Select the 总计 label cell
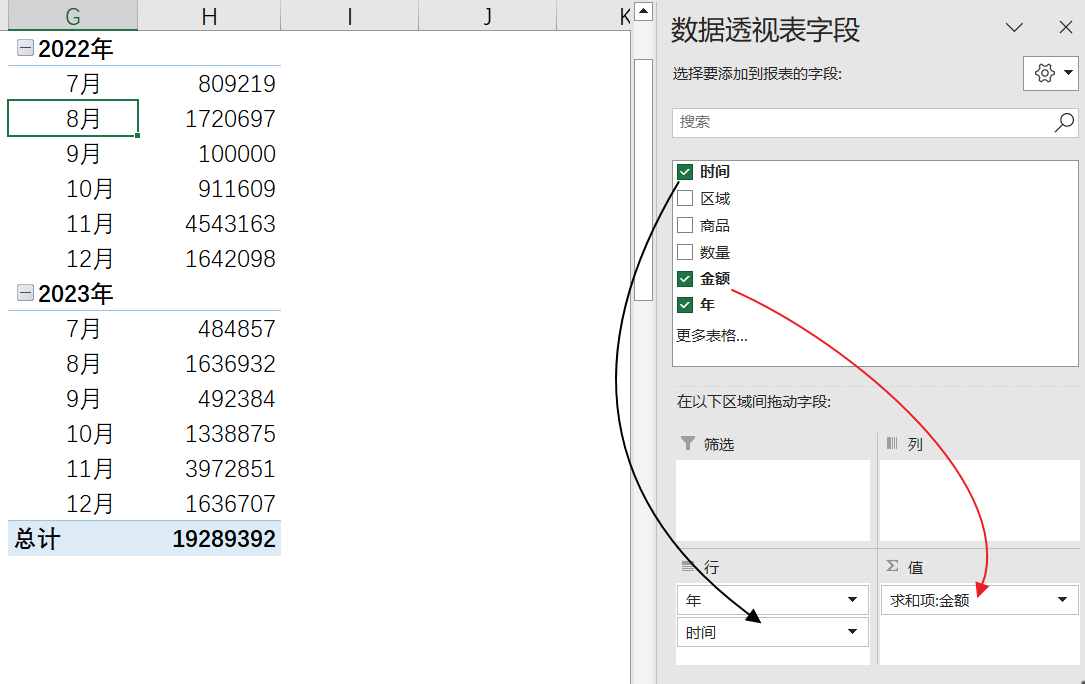The width and height of the screenshot is (1085, 684). tap(73, 539)
